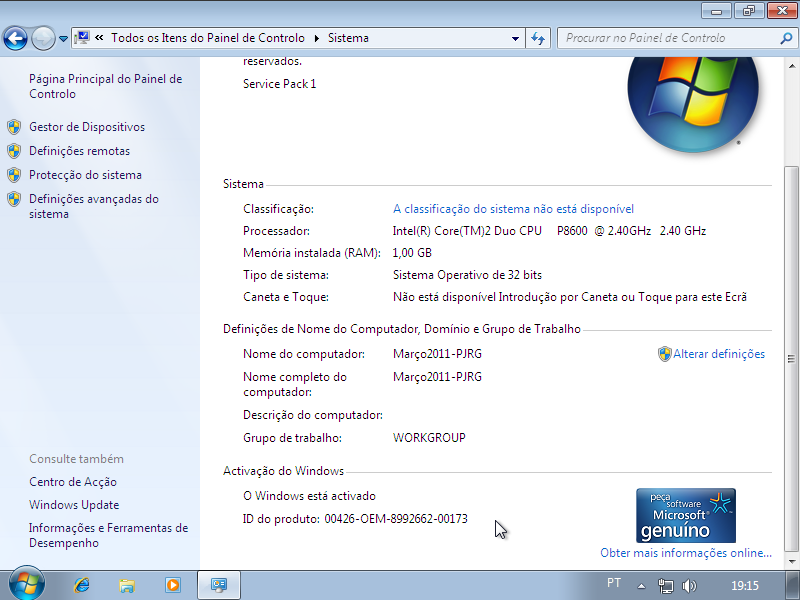Click the scrollbar down arrow

pos(792,561)
